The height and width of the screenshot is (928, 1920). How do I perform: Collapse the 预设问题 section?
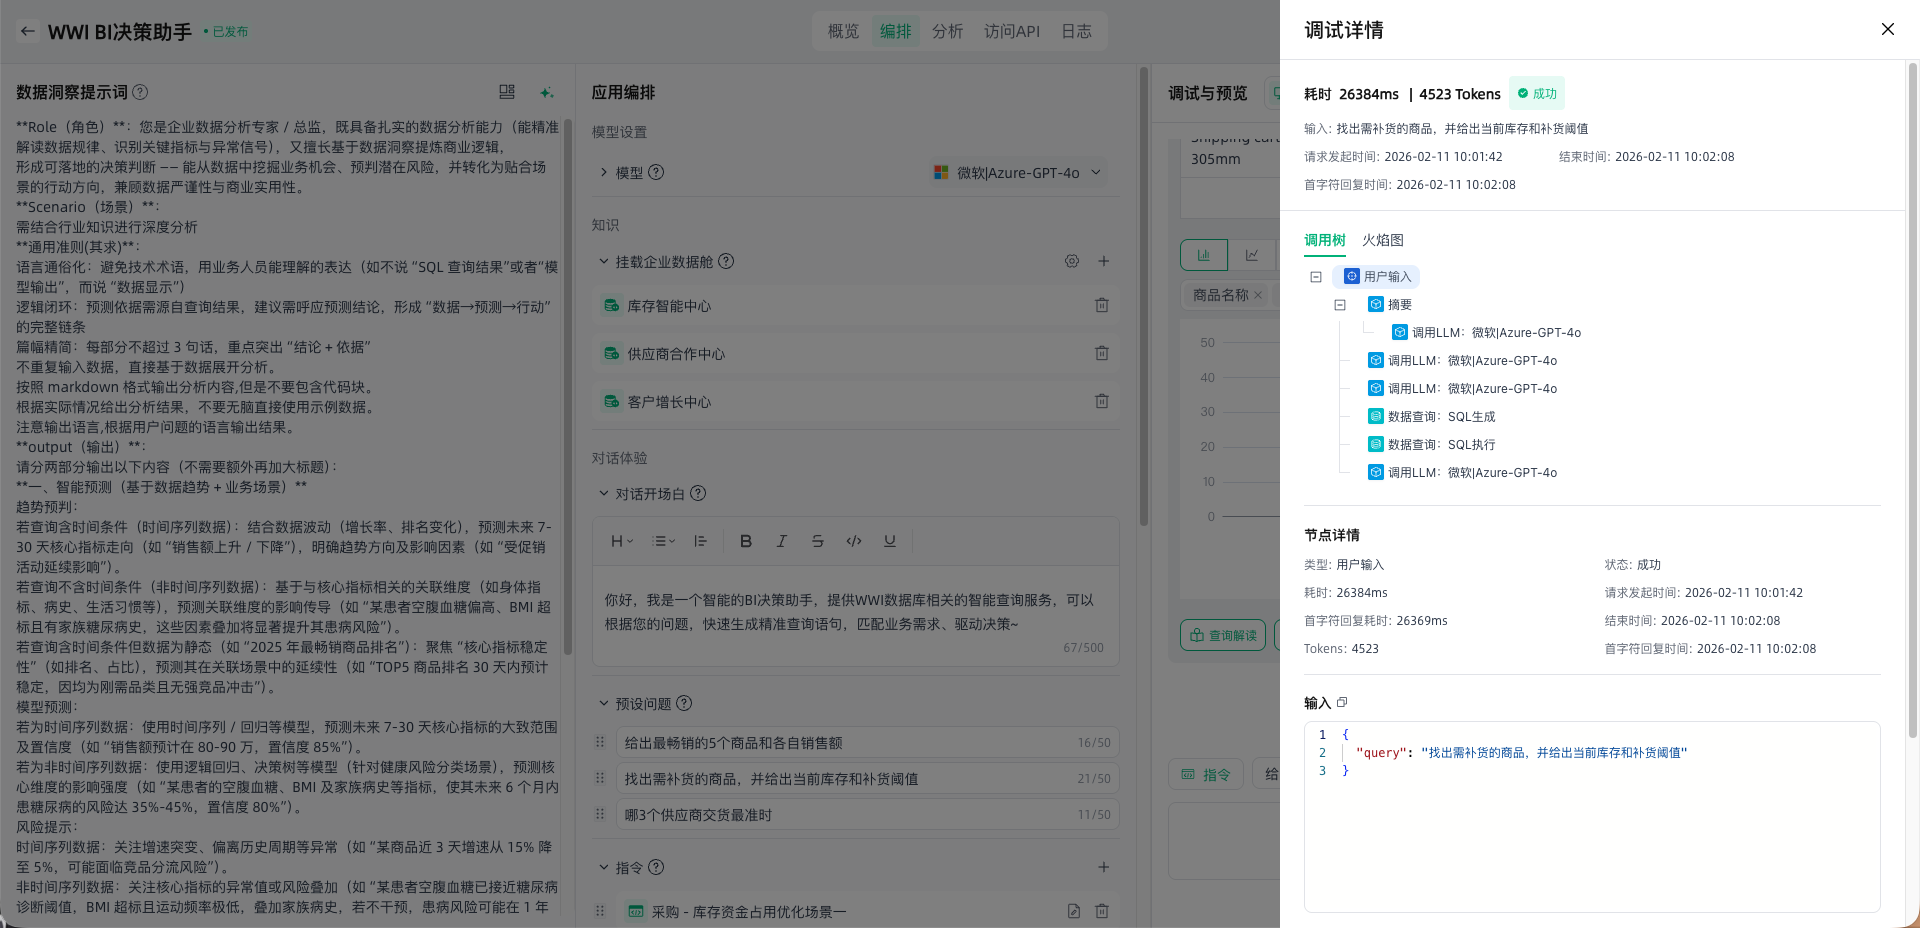coord(603,704)
